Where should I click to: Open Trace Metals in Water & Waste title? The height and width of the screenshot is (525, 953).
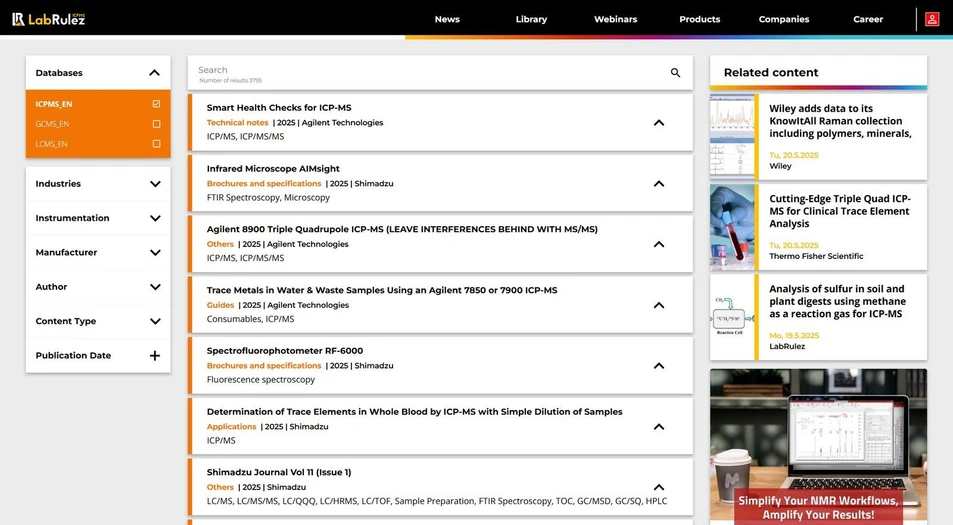382,290
